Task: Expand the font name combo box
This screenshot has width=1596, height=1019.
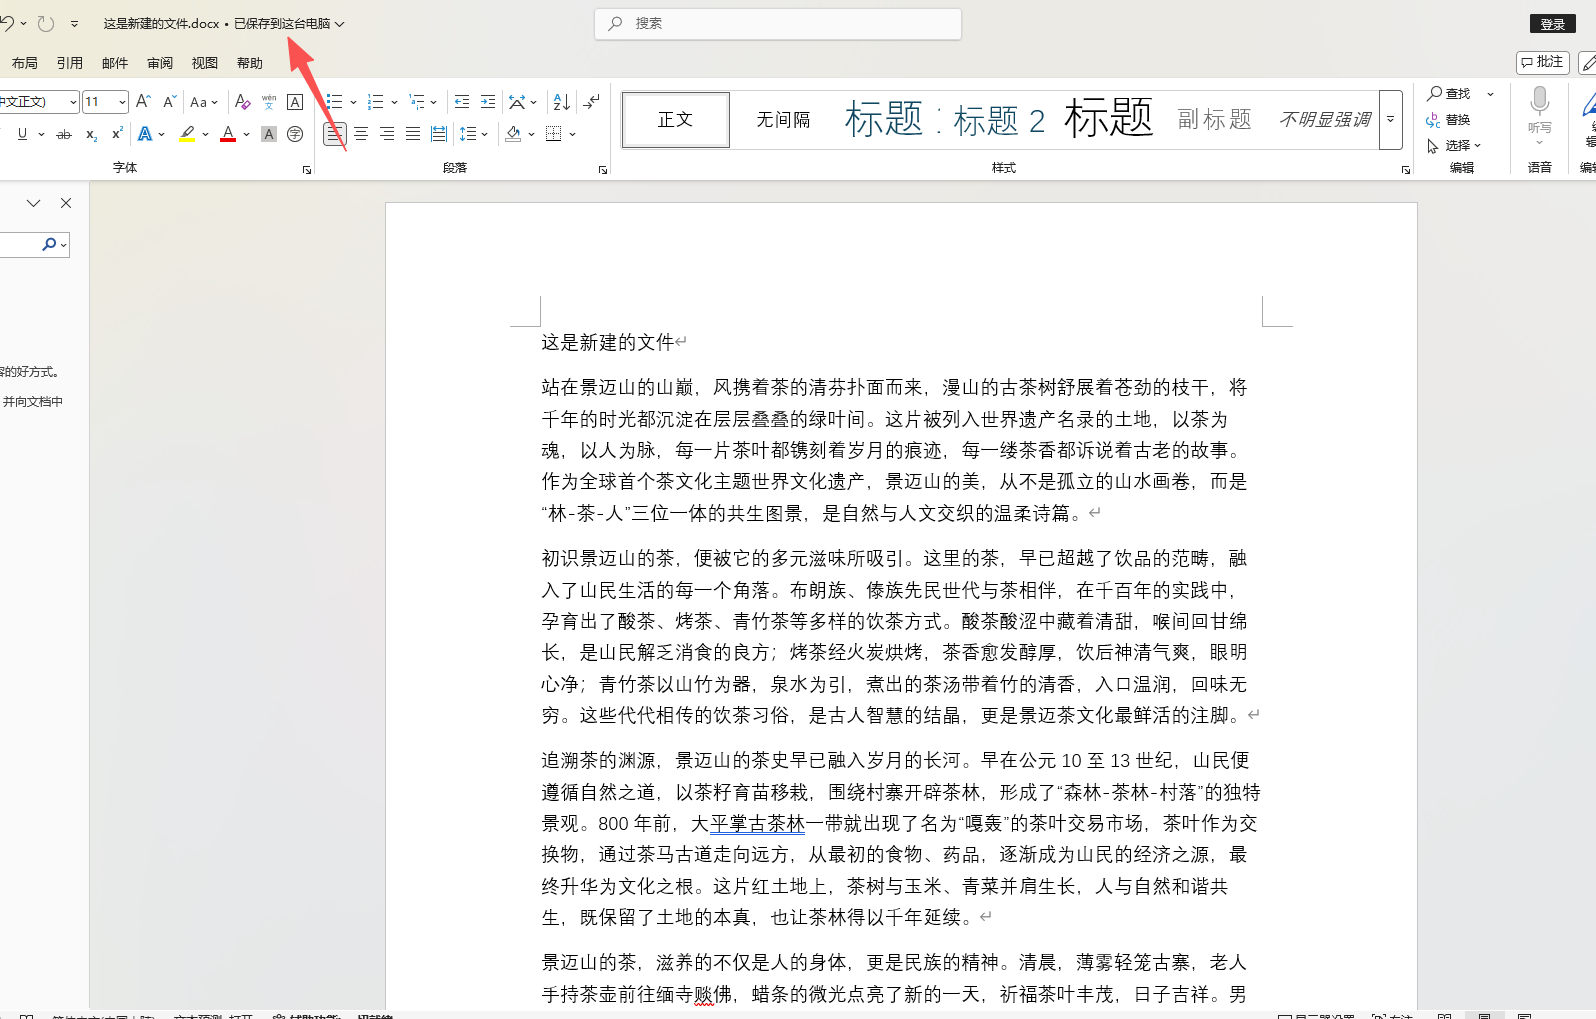Action: coord(73,102)
